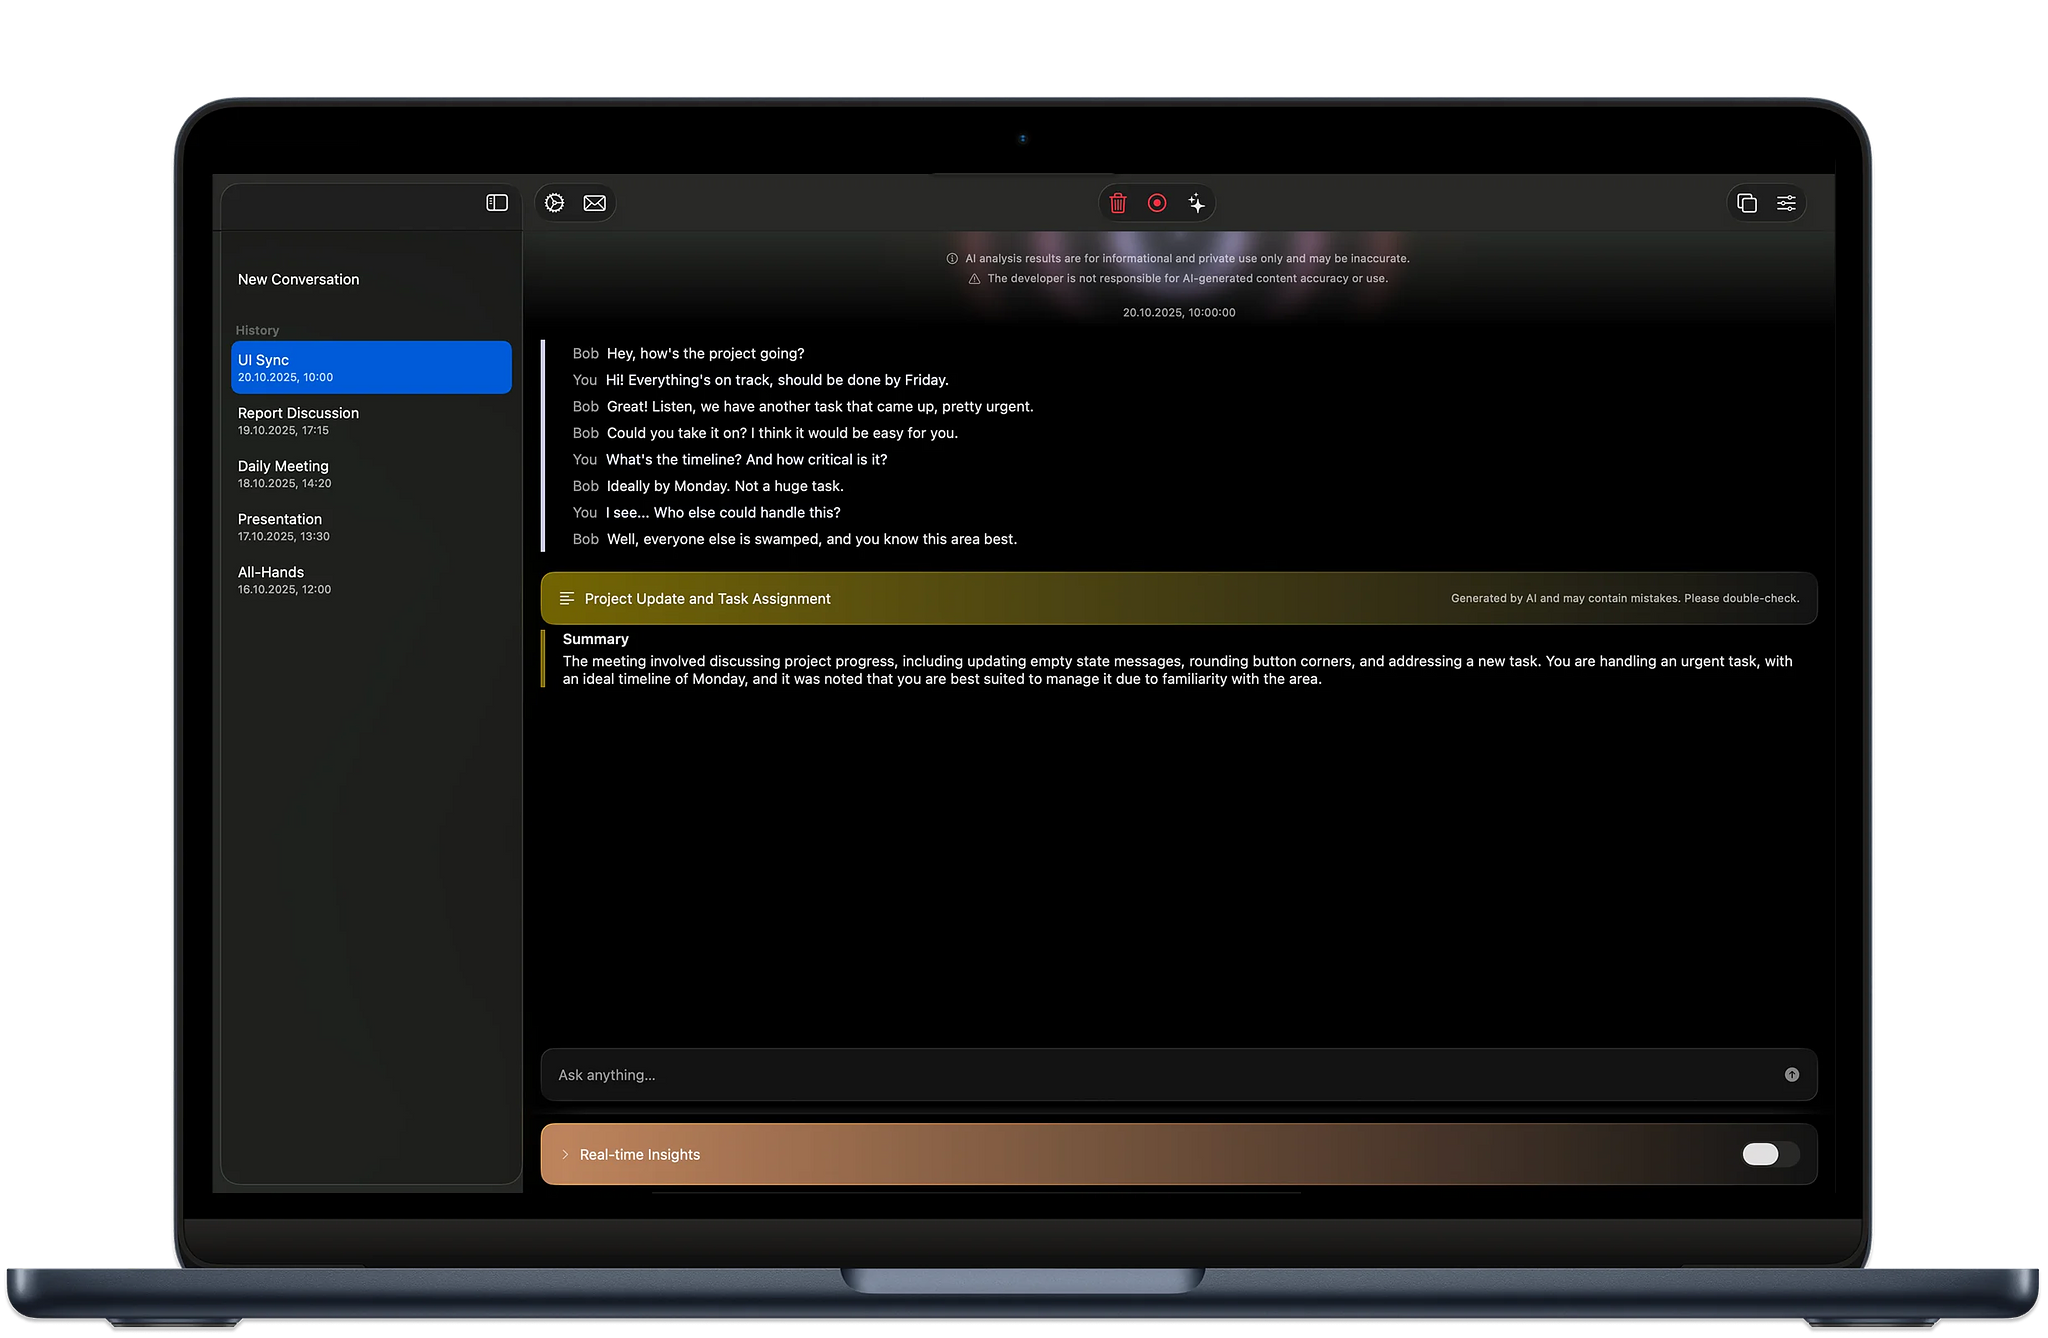2048x1338 pixels.
Task: Select Presentation from history list
Action: (281, 526)
